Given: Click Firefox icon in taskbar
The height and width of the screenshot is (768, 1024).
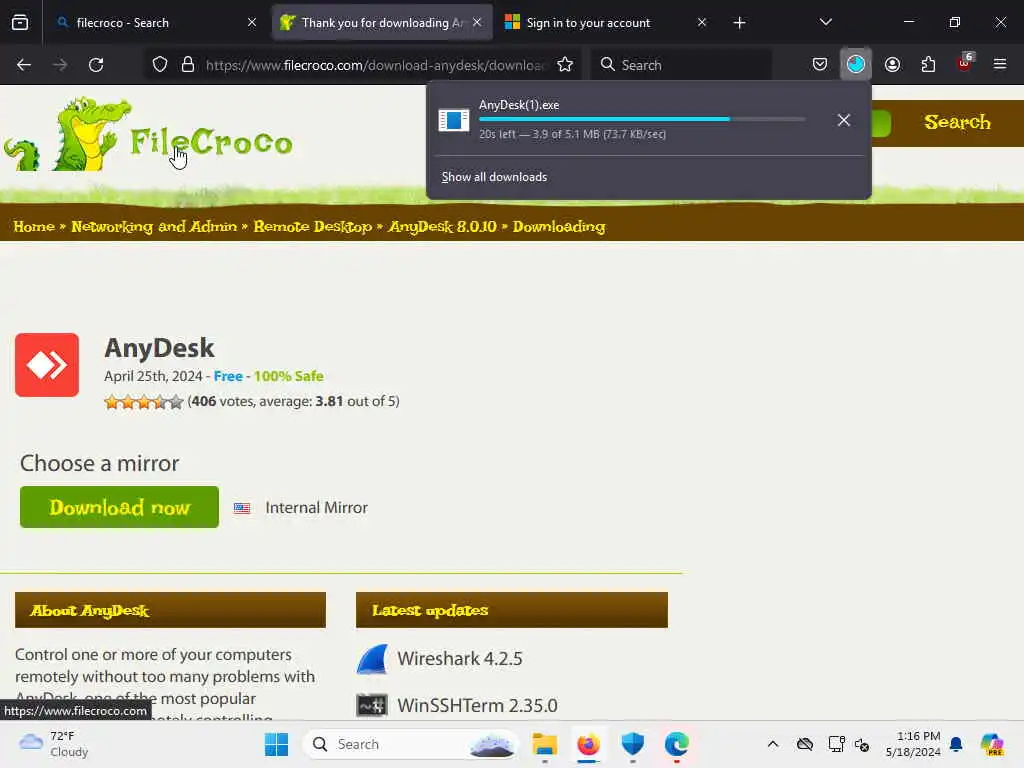Looking at the screenshot, I should coord(588,744).
